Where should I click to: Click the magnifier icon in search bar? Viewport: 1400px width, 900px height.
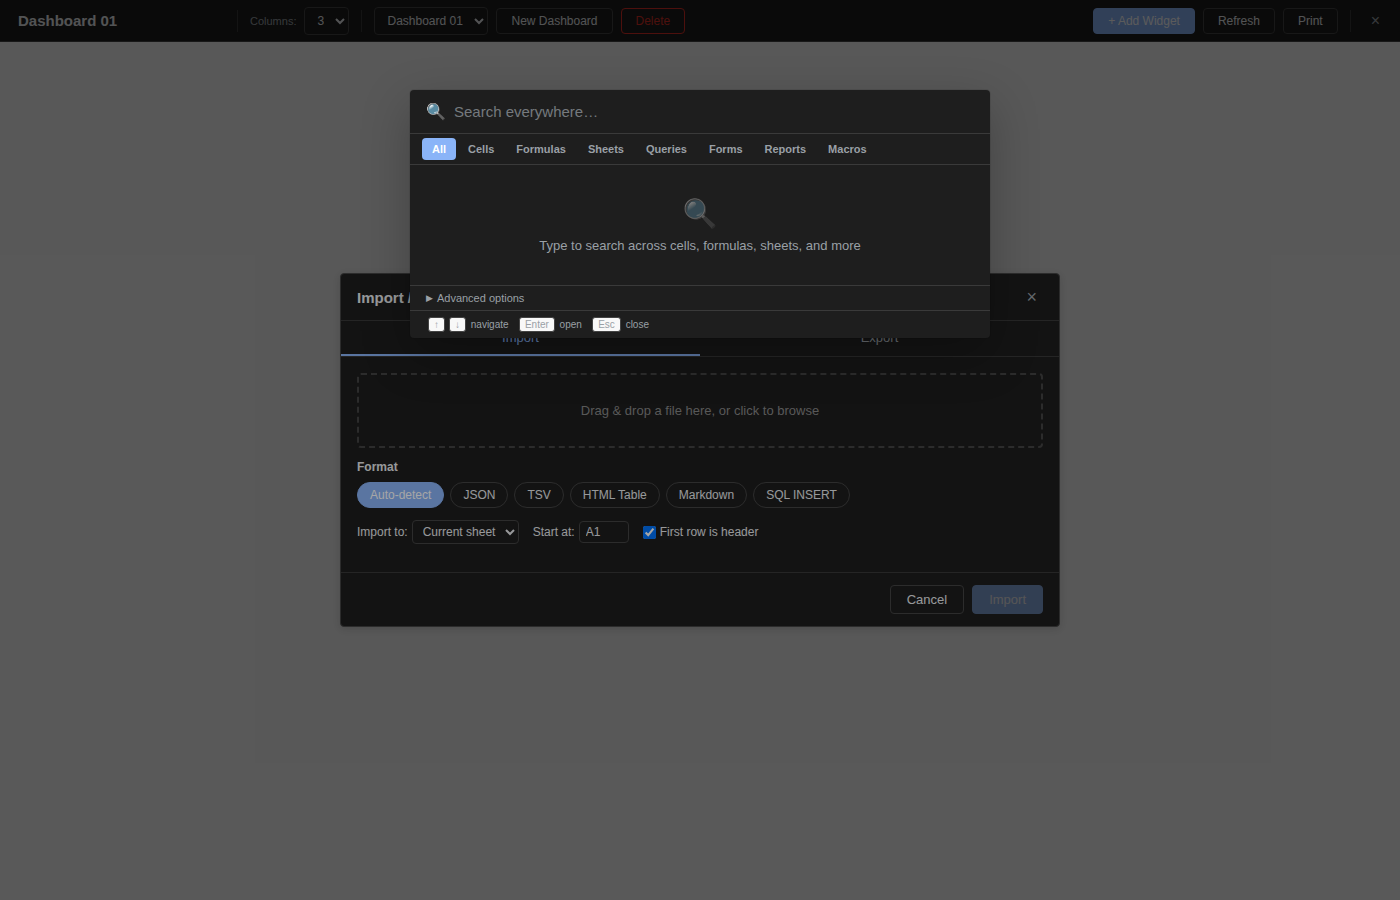(435, 111)
